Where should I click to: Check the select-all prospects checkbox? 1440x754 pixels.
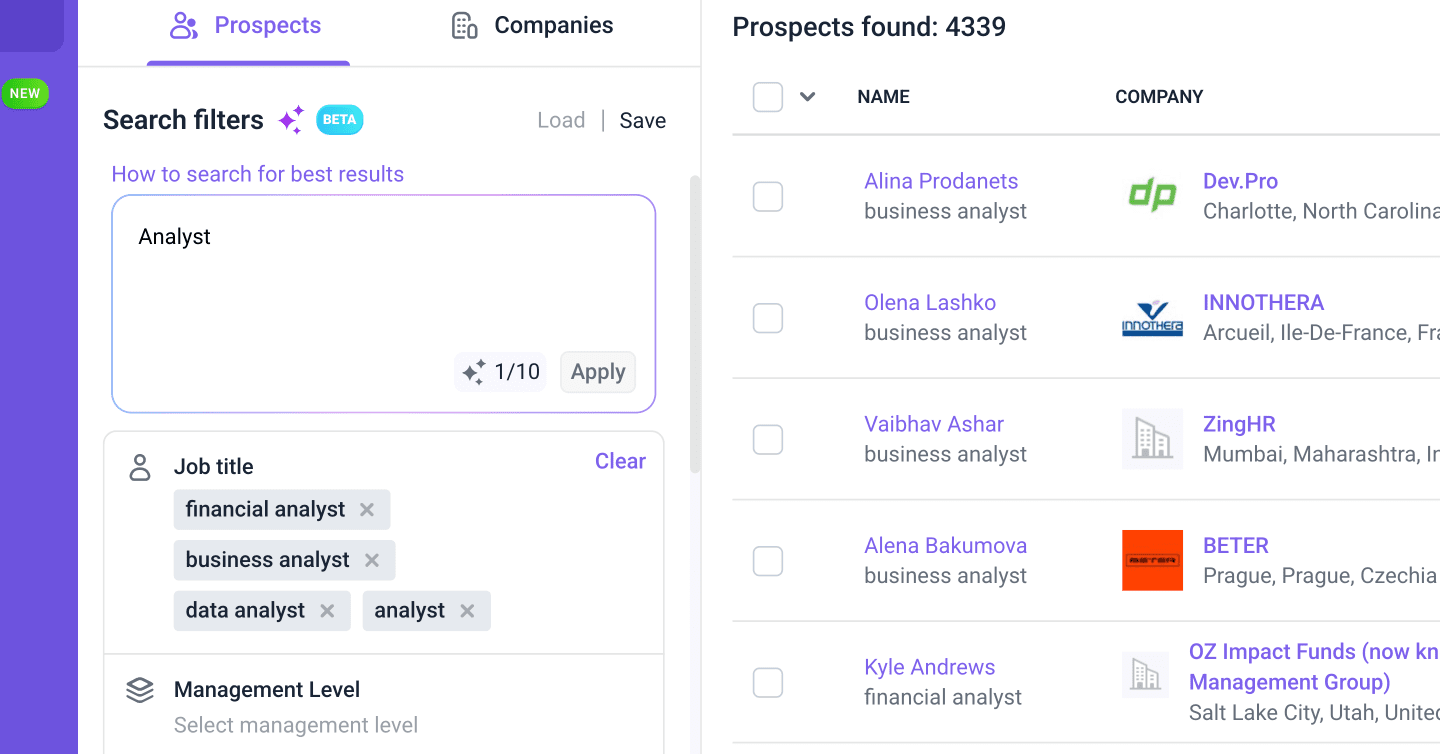[768, 97]
